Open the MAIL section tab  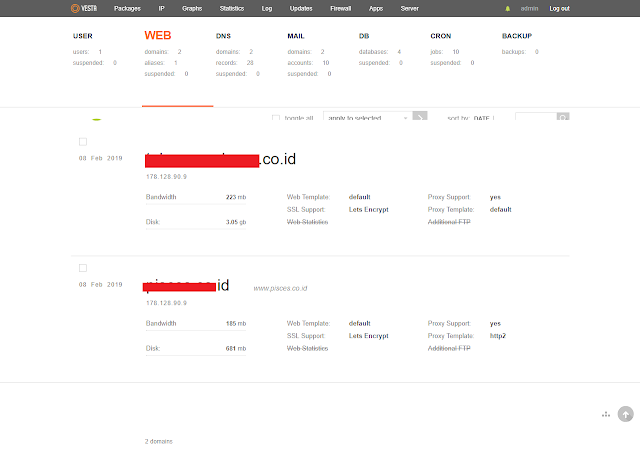click(298, 36)
